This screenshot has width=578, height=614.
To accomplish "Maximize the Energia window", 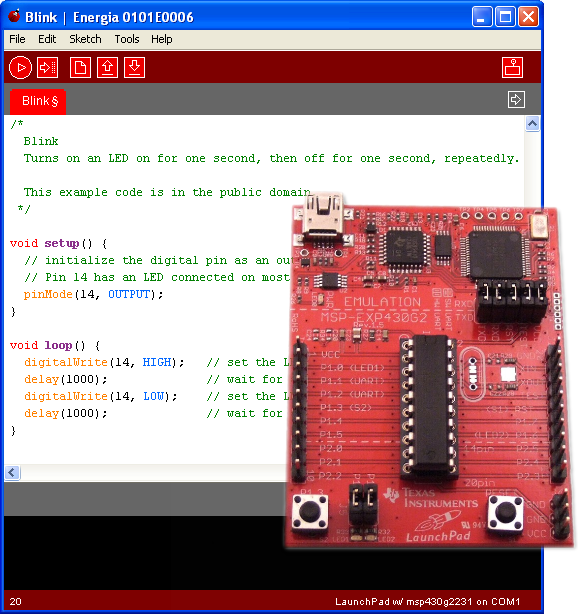I will [505, 17].
